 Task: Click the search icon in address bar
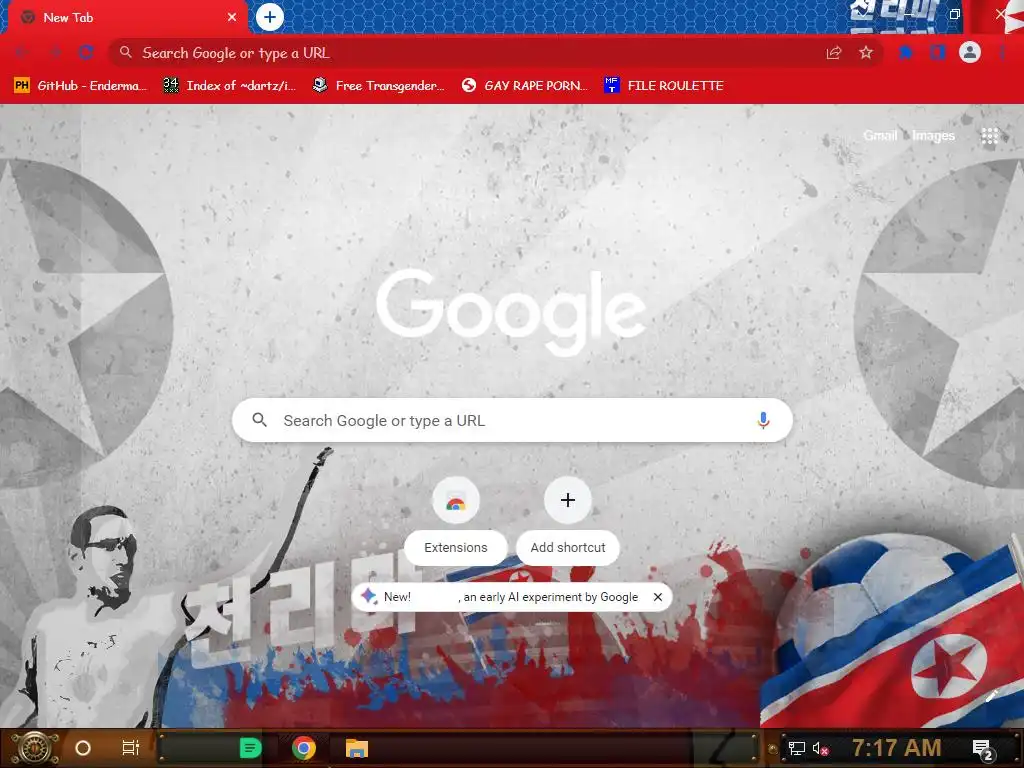[125, 52]
